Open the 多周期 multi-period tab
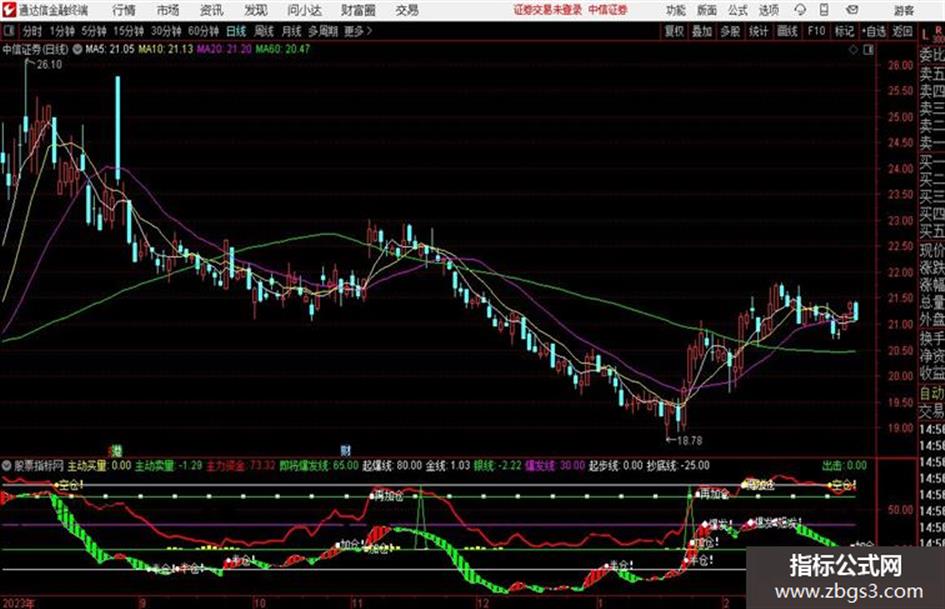This screenshot has height=609, width=945. pyautogui.click(x=323, y=31)
